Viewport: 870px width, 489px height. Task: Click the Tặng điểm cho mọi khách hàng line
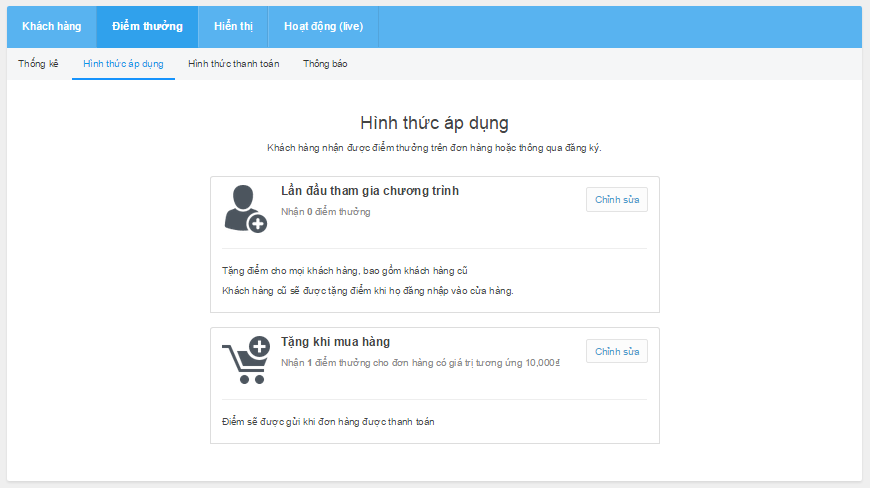tap(345, 271)
